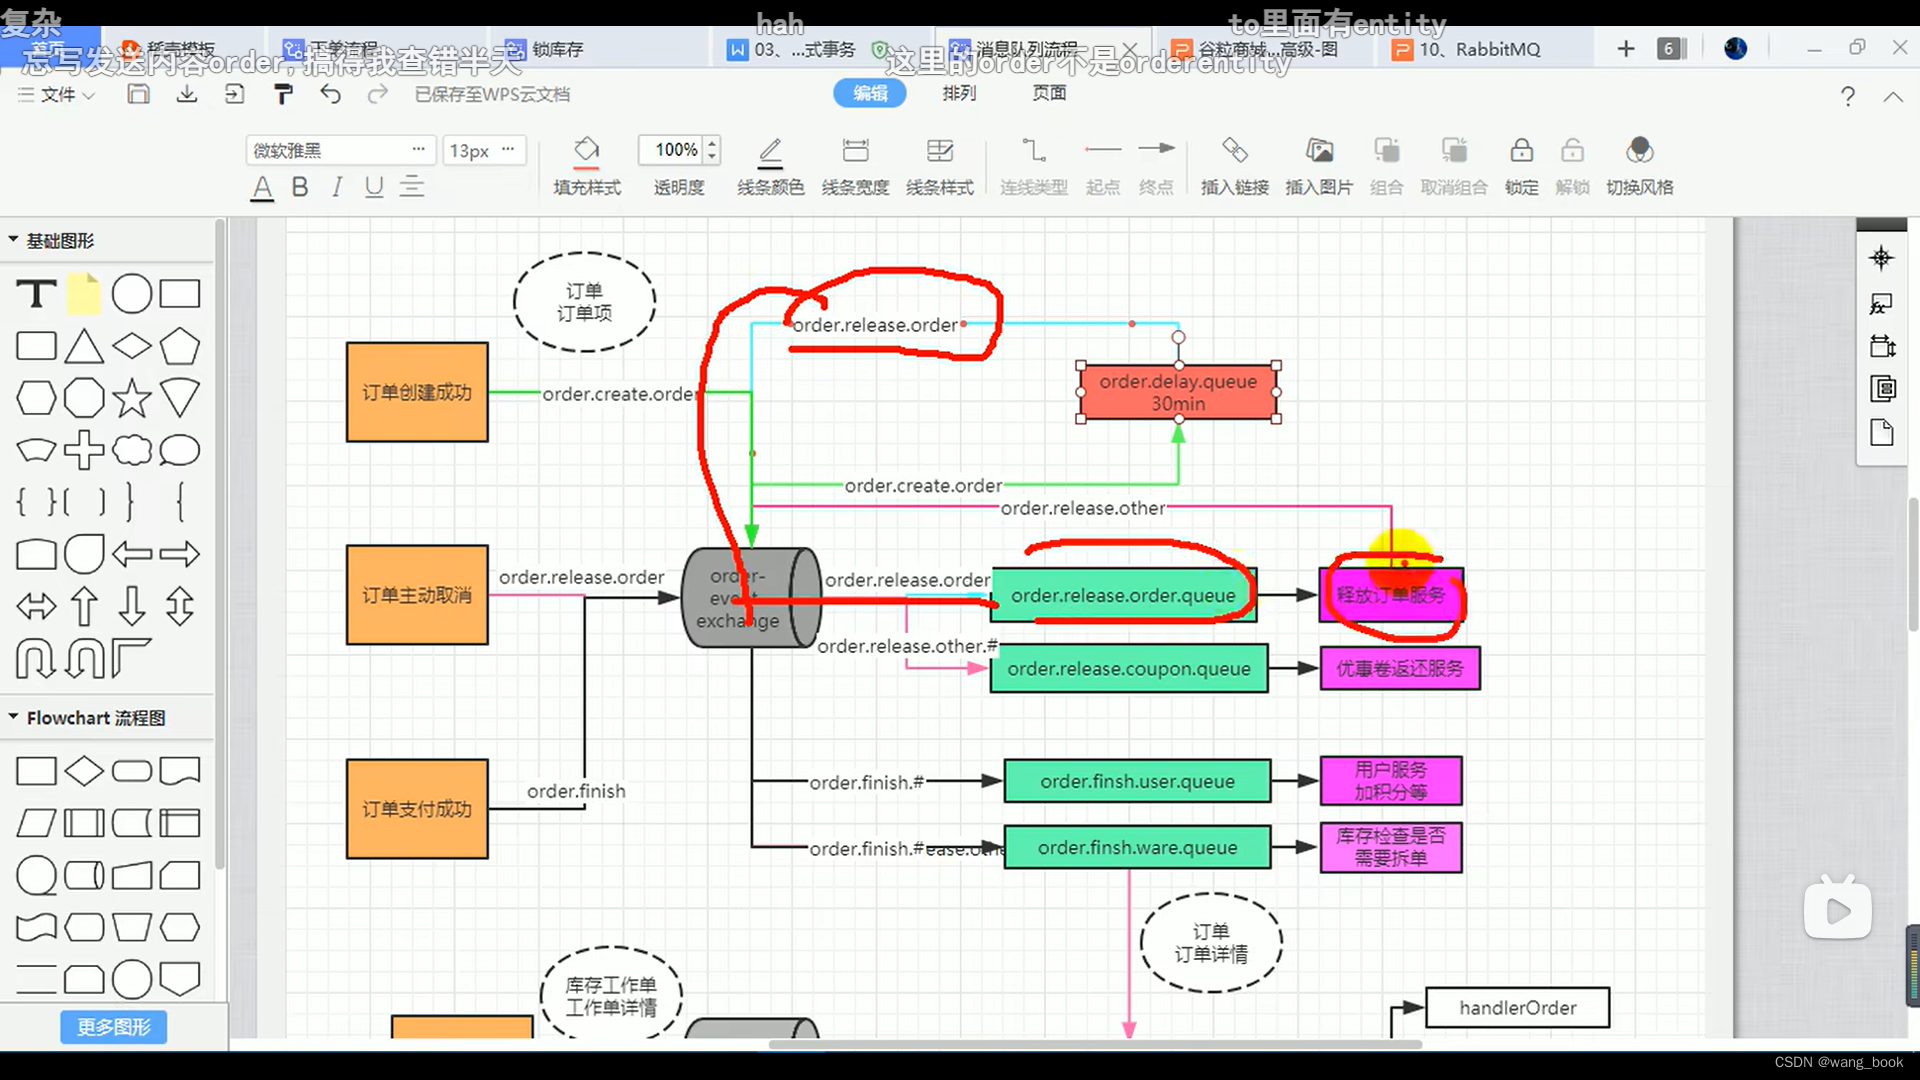Select the order.release.coupon.queue green box
This screenshot has width=1920, height=1080.
pyautogui.click(x=1129, y=669)
